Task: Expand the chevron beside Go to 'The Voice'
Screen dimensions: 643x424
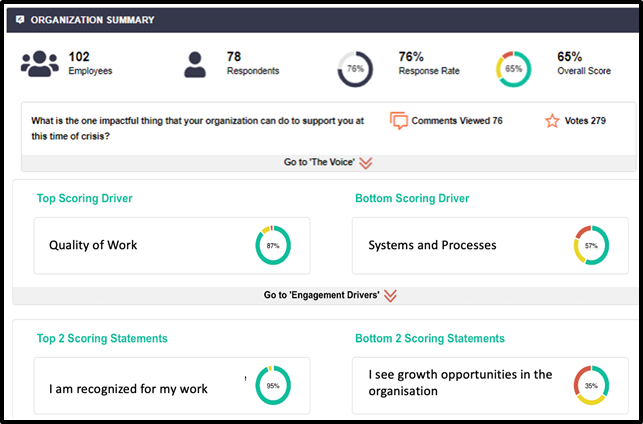Action: [365, 163]
